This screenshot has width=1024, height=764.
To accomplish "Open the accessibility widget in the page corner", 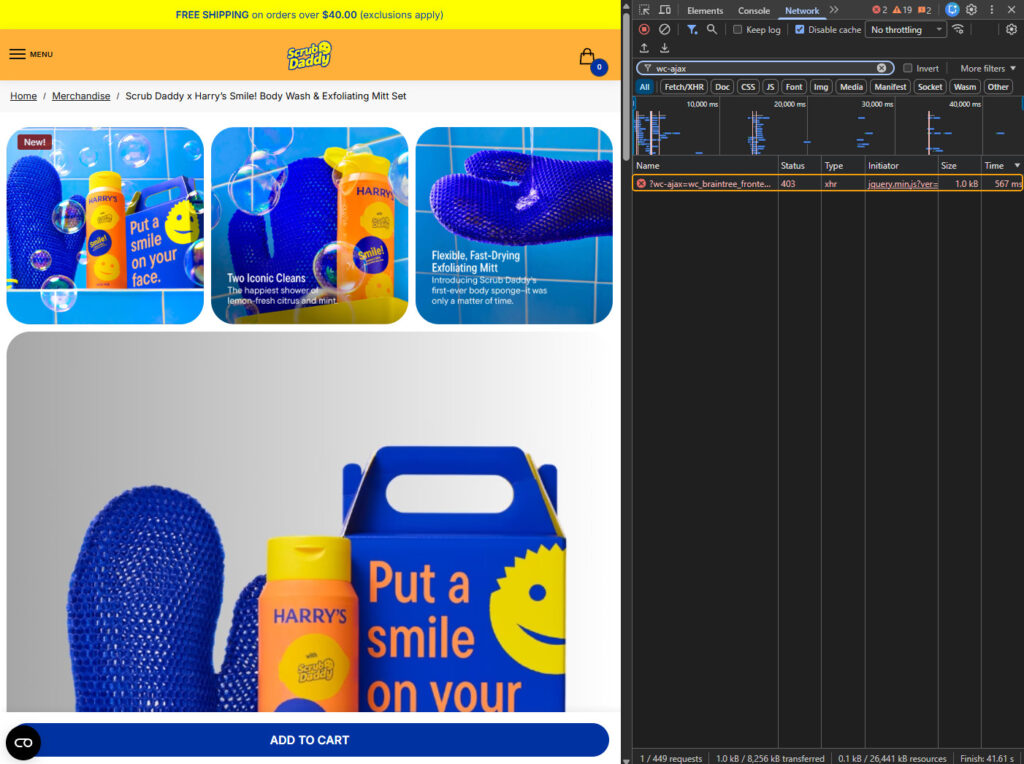I will [x=24, y=742].
